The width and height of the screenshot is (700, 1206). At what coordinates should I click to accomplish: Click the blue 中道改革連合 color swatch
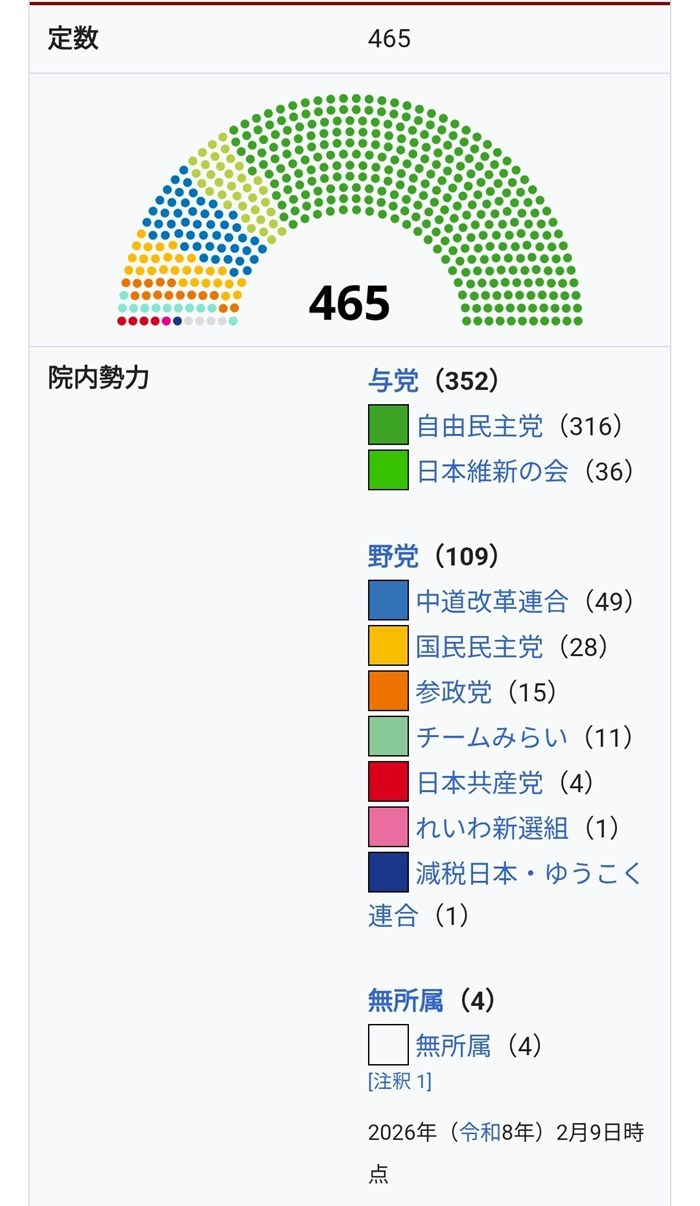388,601
